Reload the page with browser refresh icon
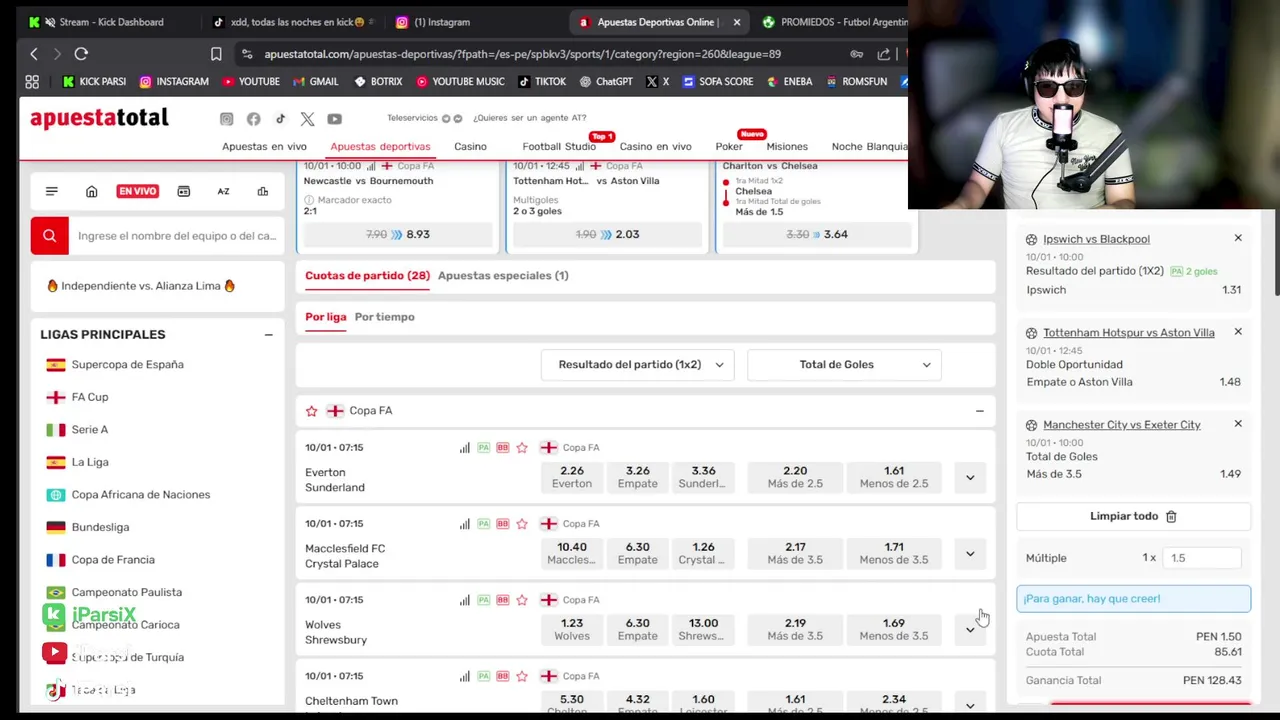 point(81,54)
